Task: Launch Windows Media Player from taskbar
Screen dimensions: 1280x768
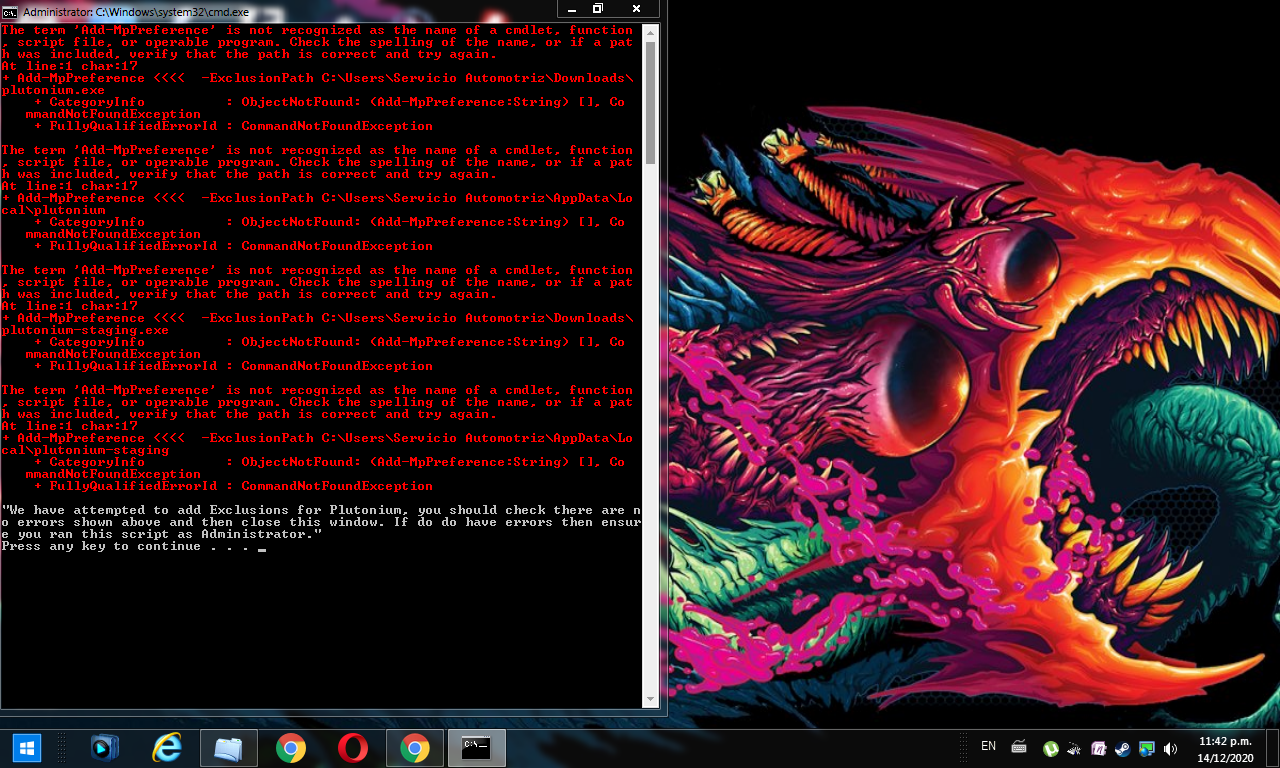Action: 105,748
